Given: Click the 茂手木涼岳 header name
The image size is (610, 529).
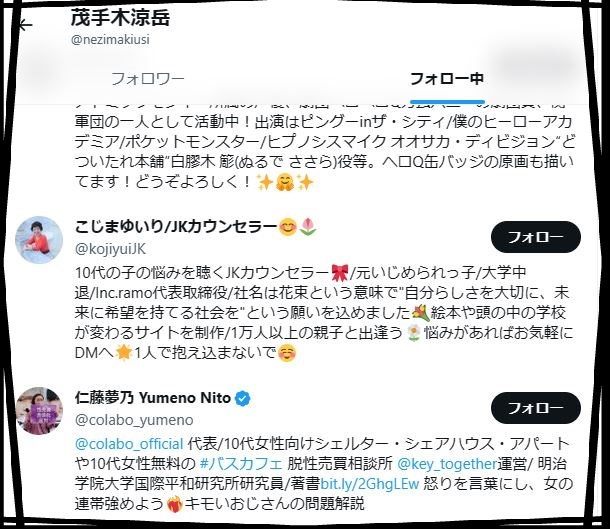Looking at the screenshot, I should coord(120,18).
